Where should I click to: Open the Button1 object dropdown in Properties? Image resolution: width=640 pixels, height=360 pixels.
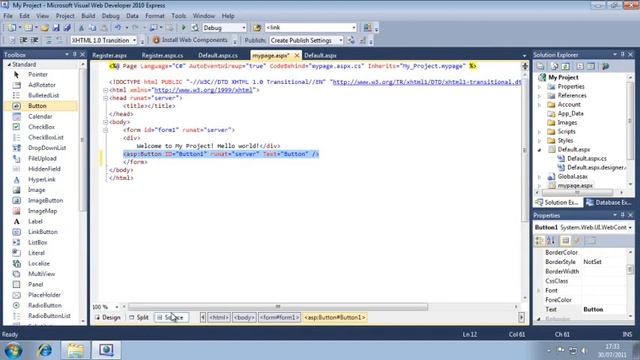pos(630,227)
